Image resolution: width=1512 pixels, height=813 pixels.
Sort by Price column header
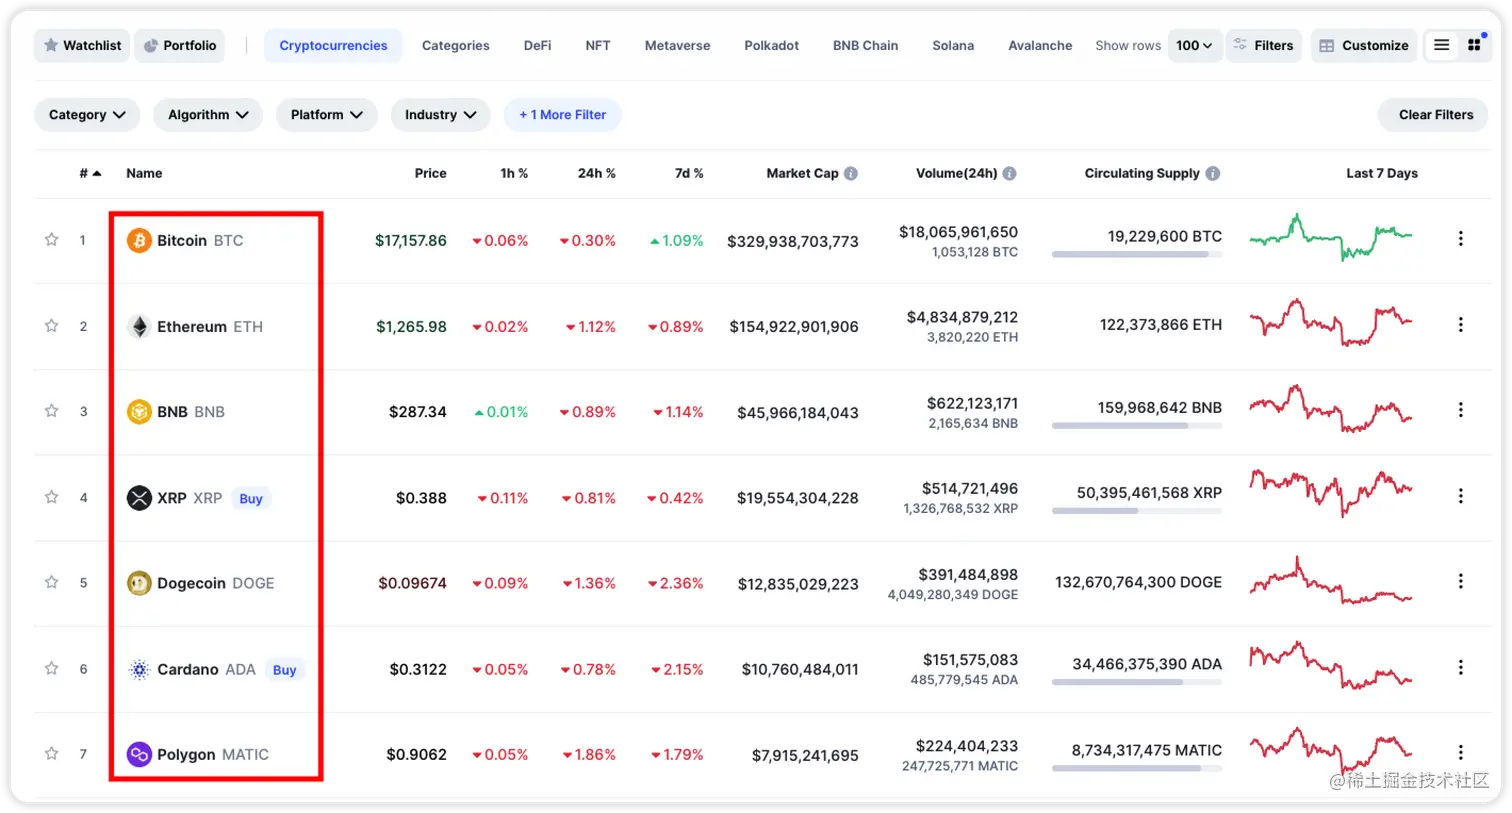pyautogui.click(x=431, y=173)
